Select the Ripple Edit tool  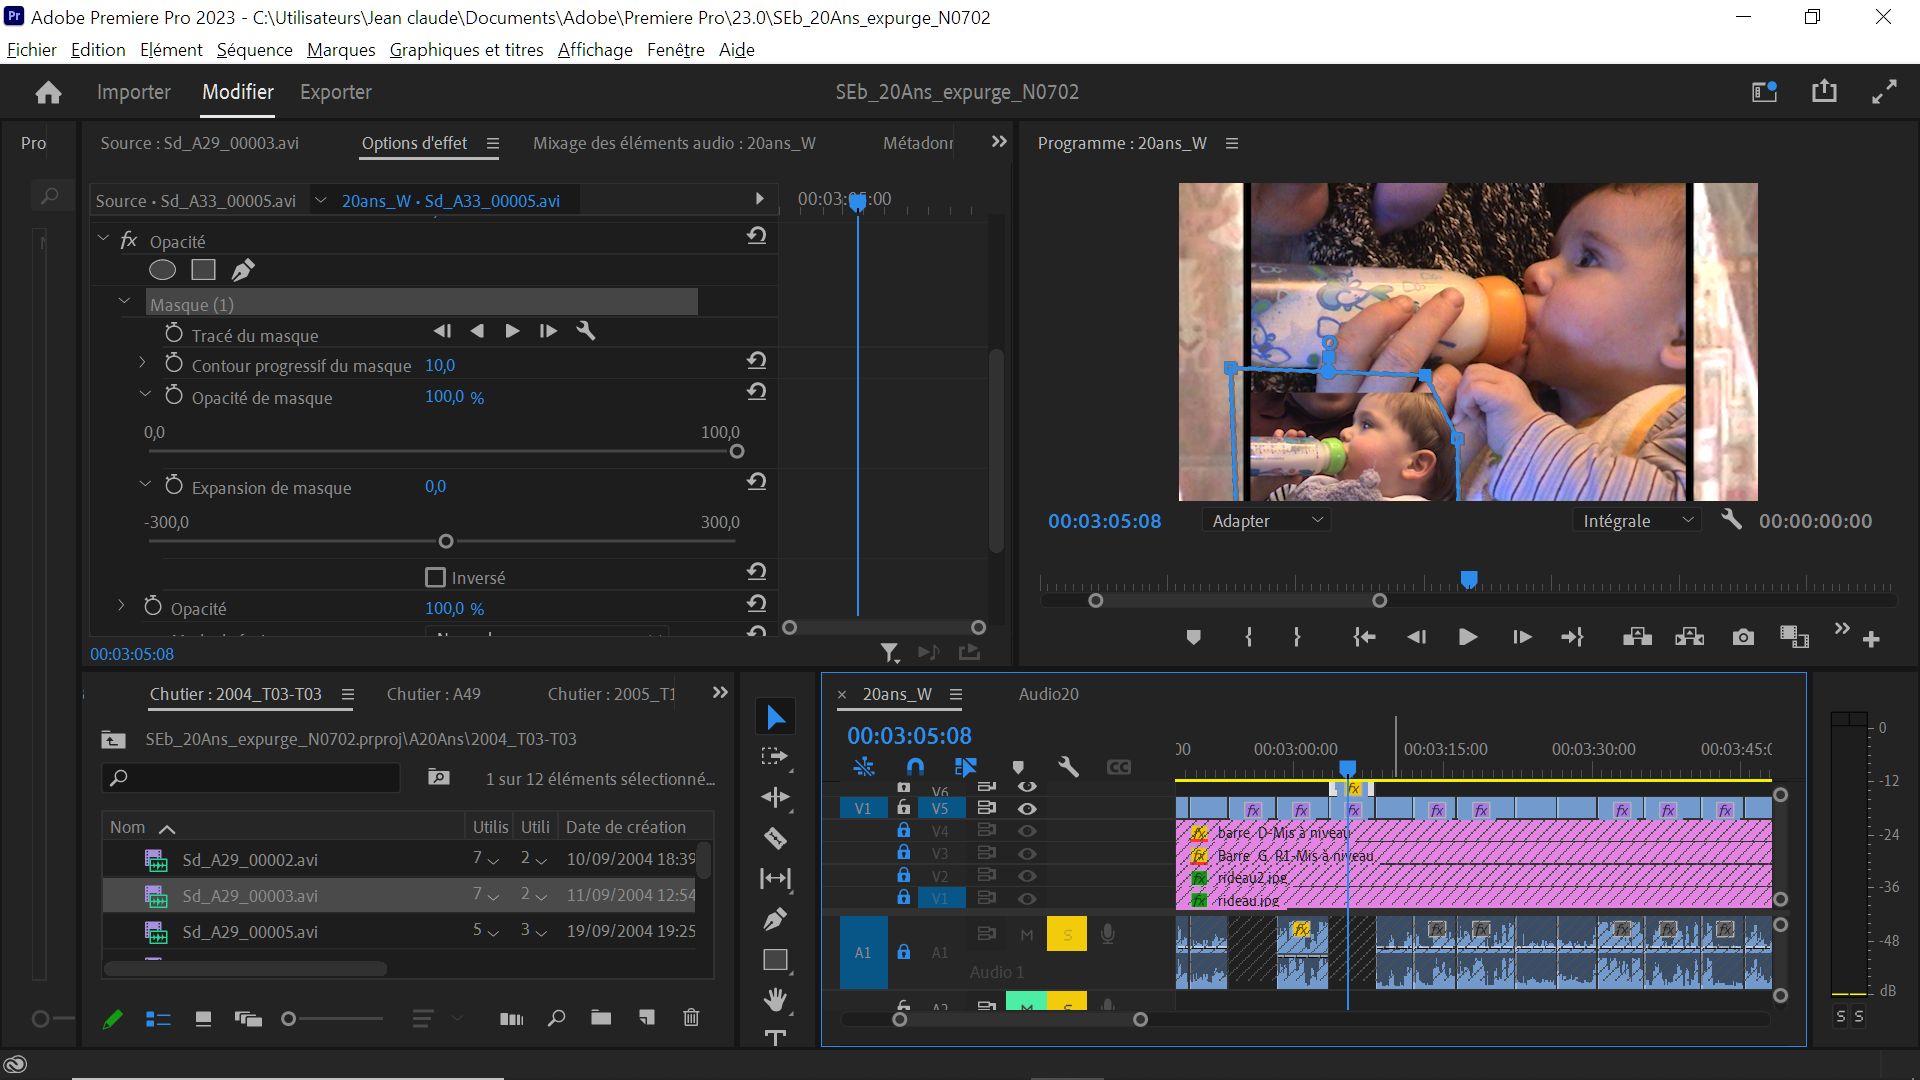point(775,797)
